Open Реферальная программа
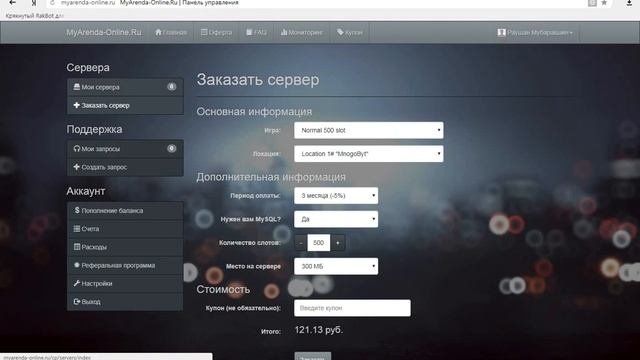This screenshot has height=360, width=640. tap(125, 265)
